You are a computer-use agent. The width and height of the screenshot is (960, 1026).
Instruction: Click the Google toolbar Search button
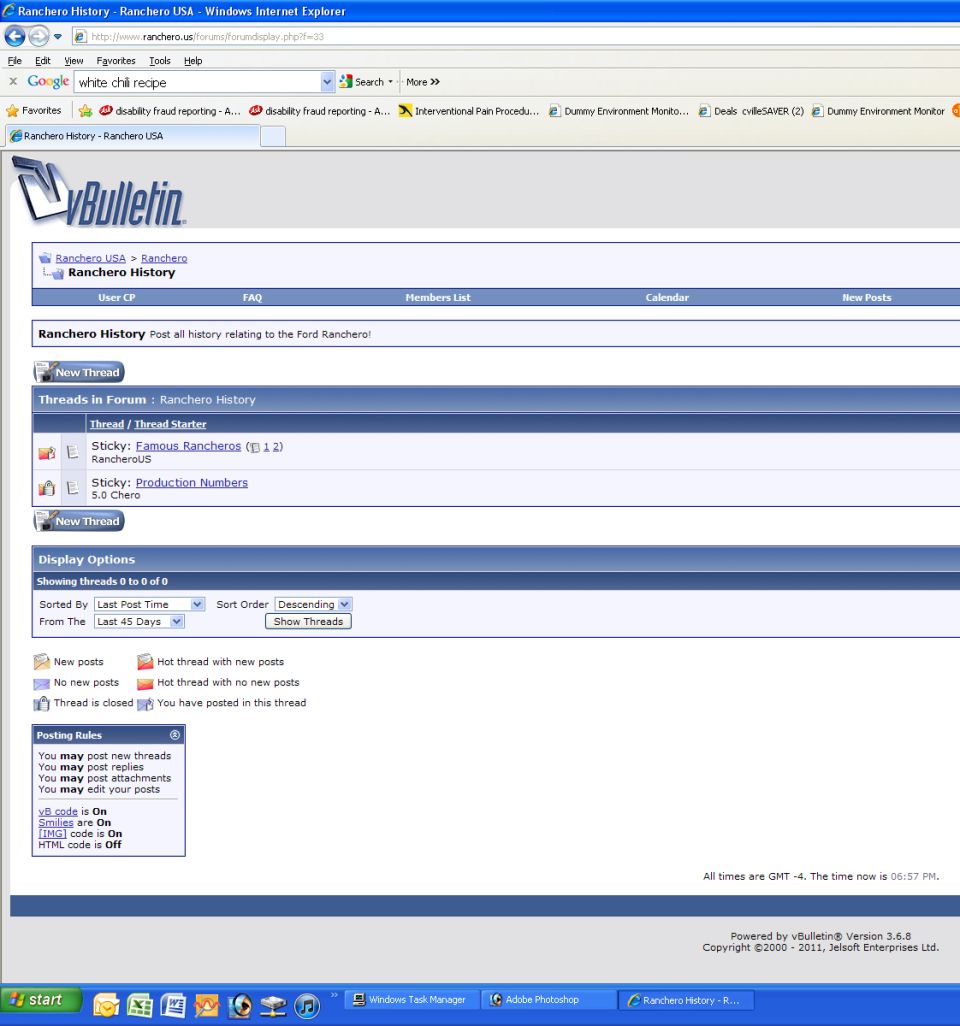[362, 82]
